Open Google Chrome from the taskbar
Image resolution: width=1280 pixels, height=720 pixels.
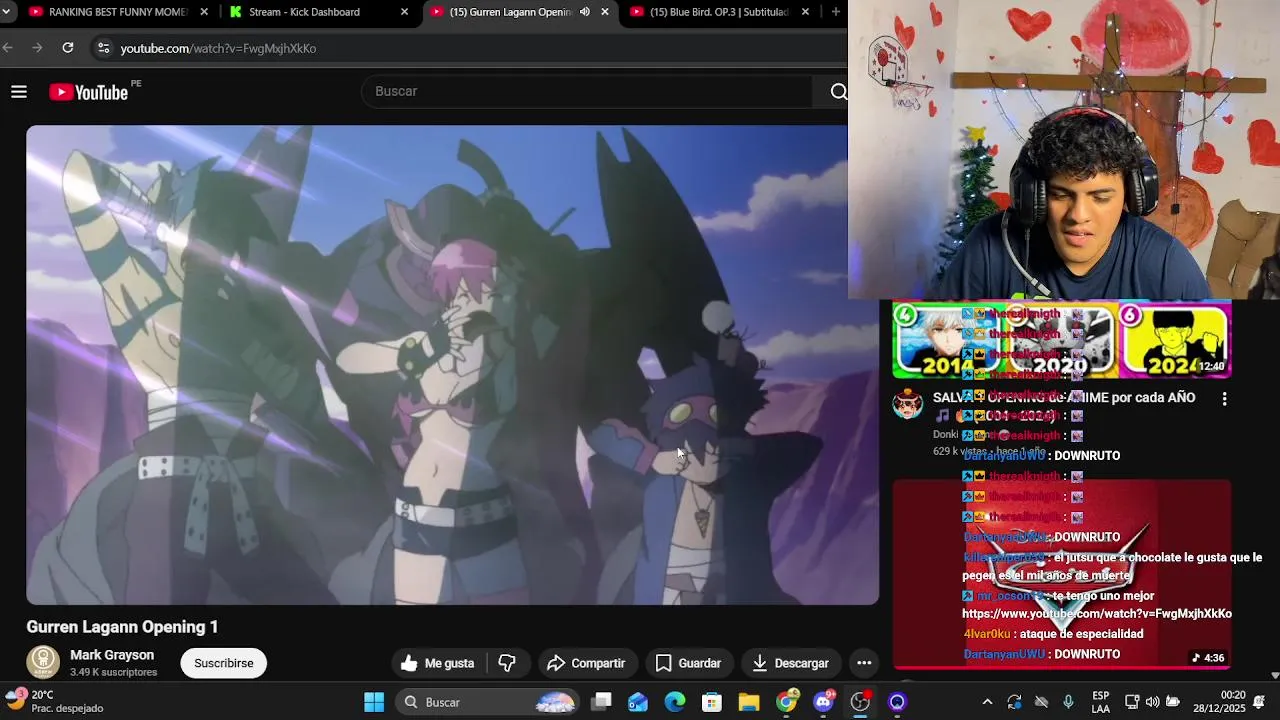[x=787, y=702]
